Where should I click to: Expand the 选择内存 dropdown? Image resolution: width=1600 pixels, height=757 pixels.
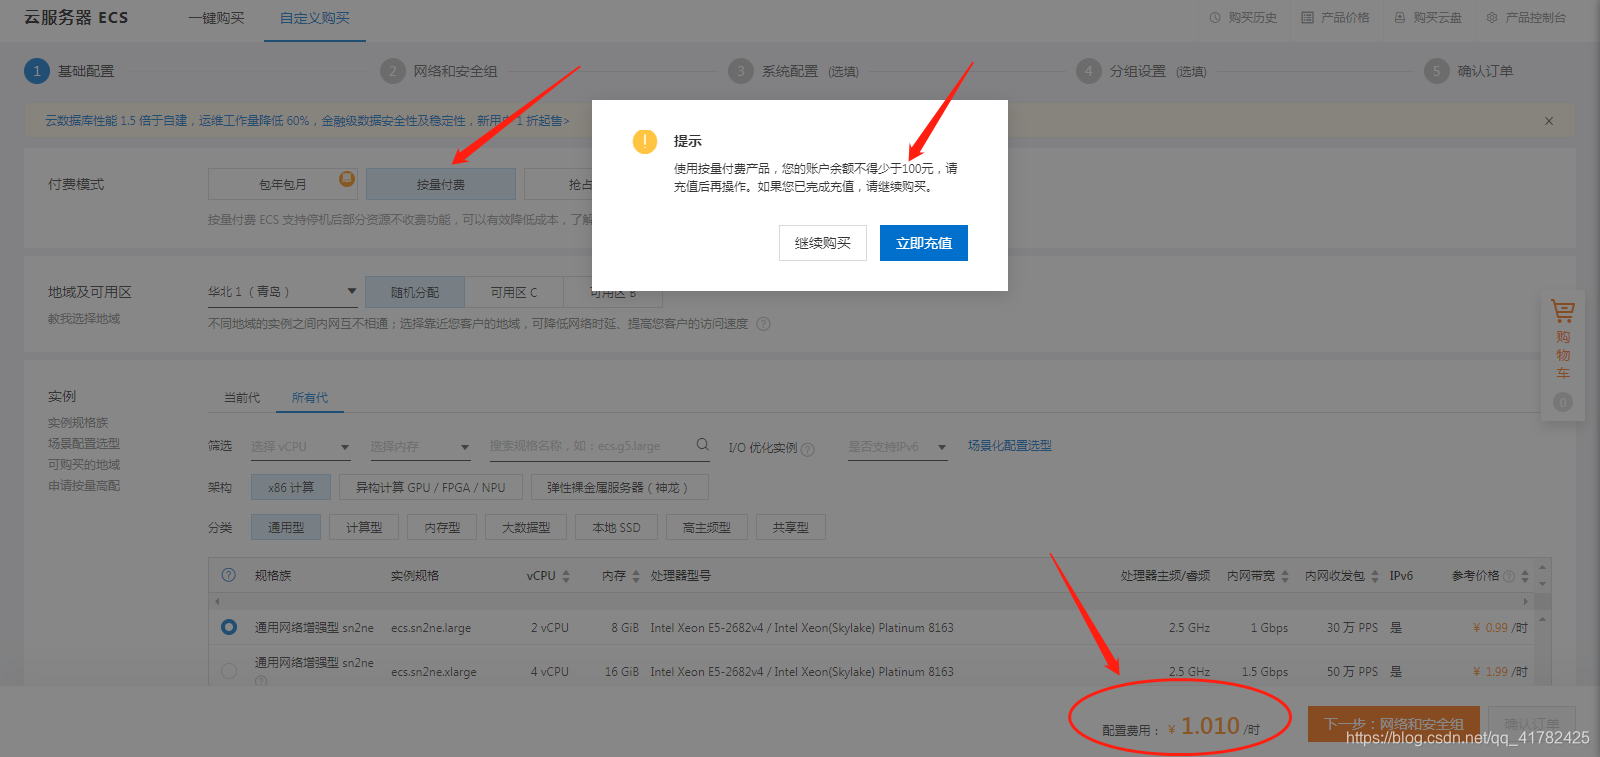coord(420,447)
